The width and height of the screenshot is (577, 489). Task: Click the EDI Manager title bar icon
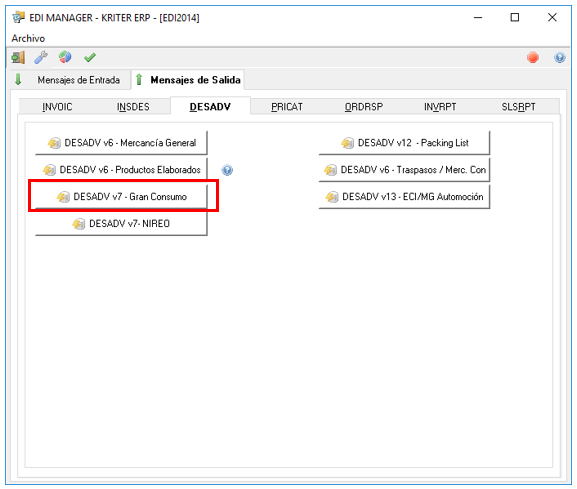tap(18, 17)
